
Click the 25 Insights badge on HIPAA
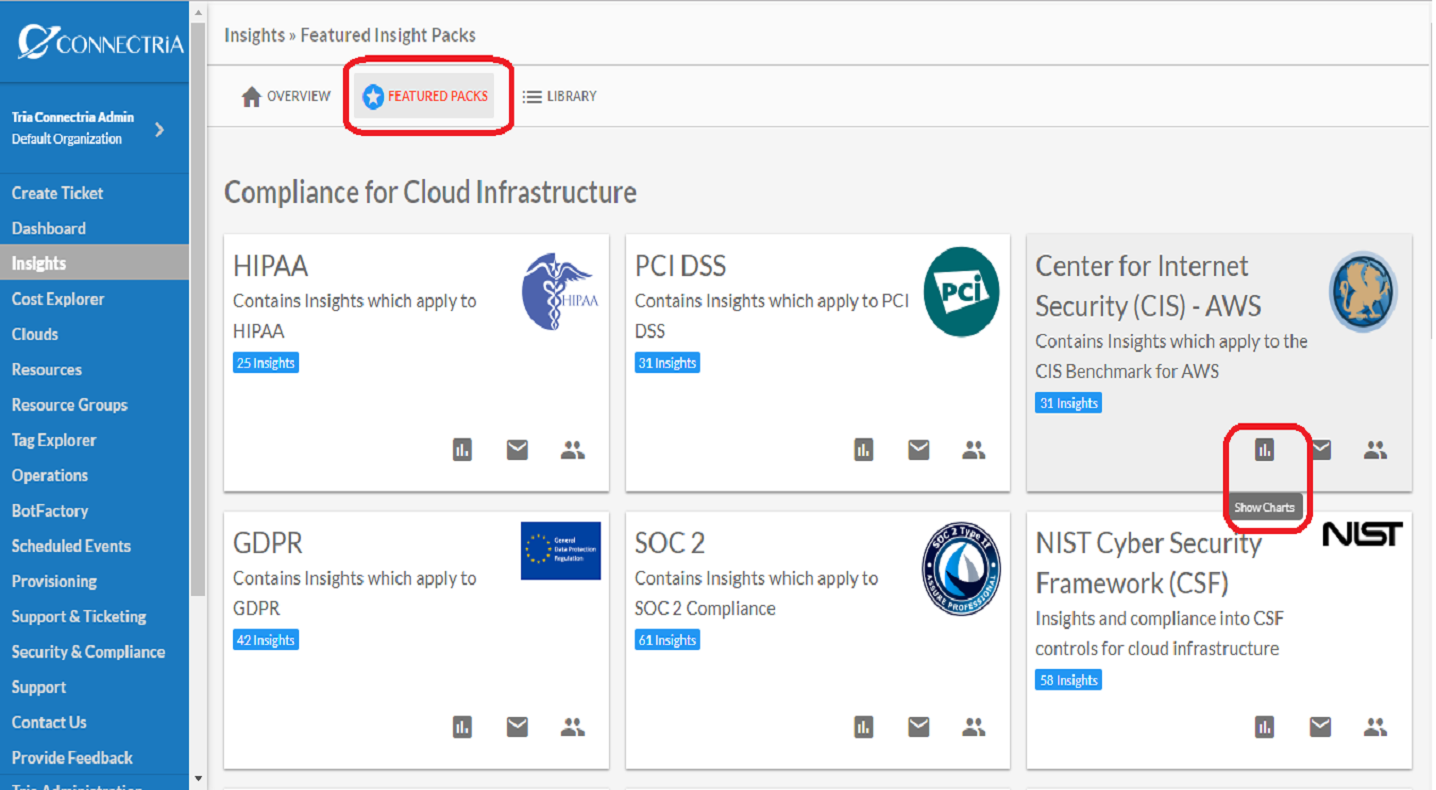[x=266, y=363]
